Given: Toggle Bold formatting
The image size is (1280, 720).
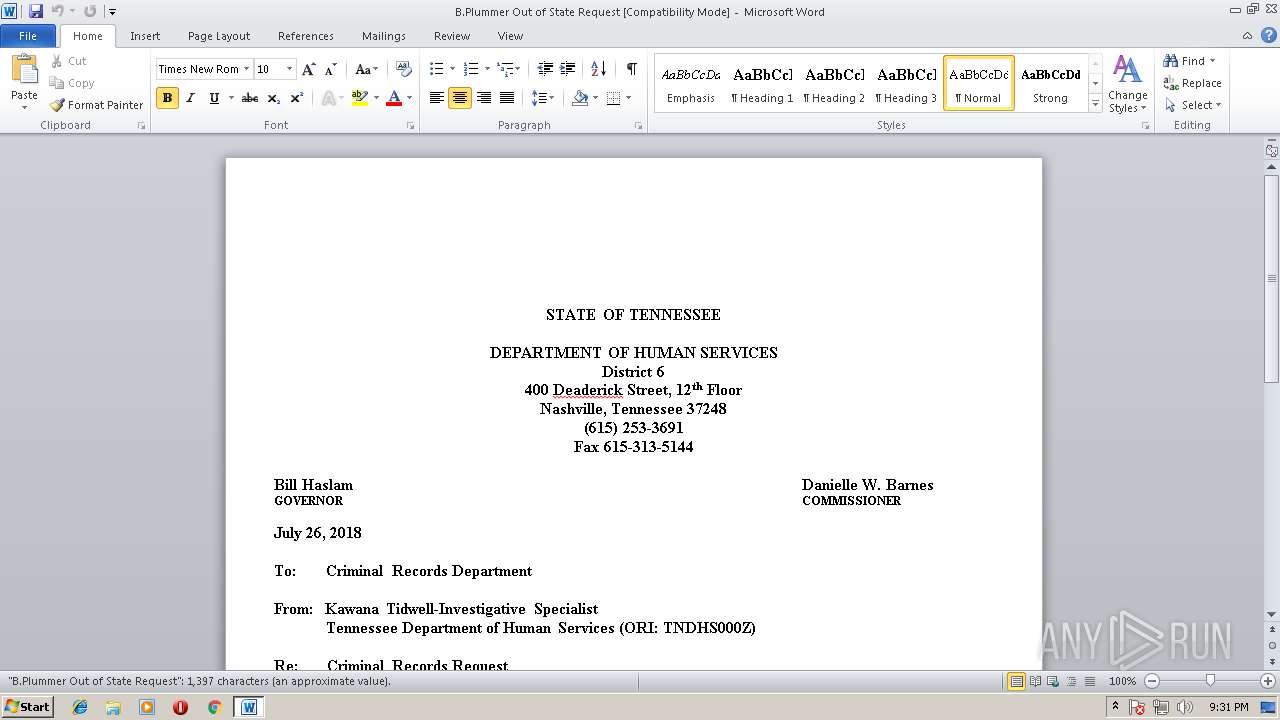Looking at the screenshot, I should point(167,98).
